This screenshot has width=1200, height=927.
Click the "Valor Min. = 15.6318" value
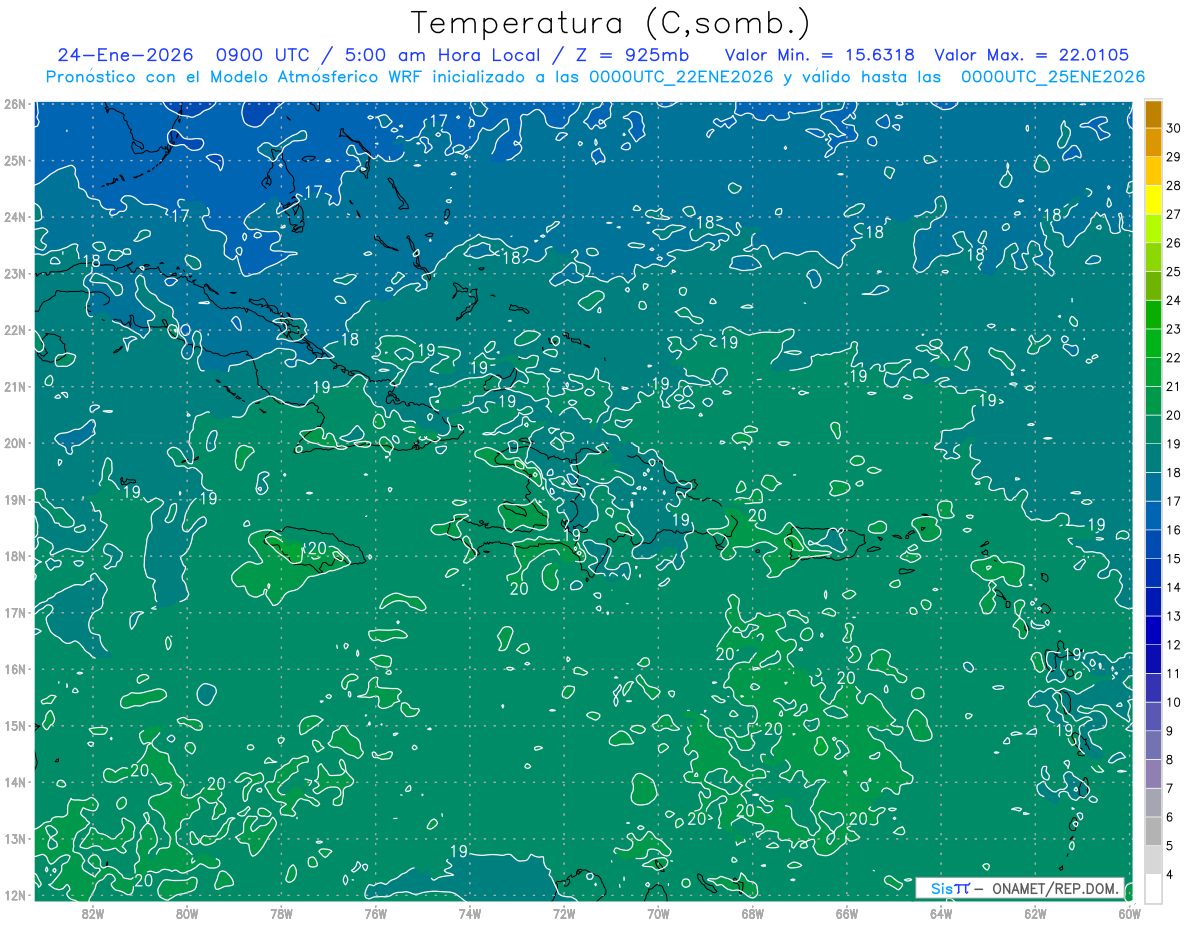pos(820,55)
